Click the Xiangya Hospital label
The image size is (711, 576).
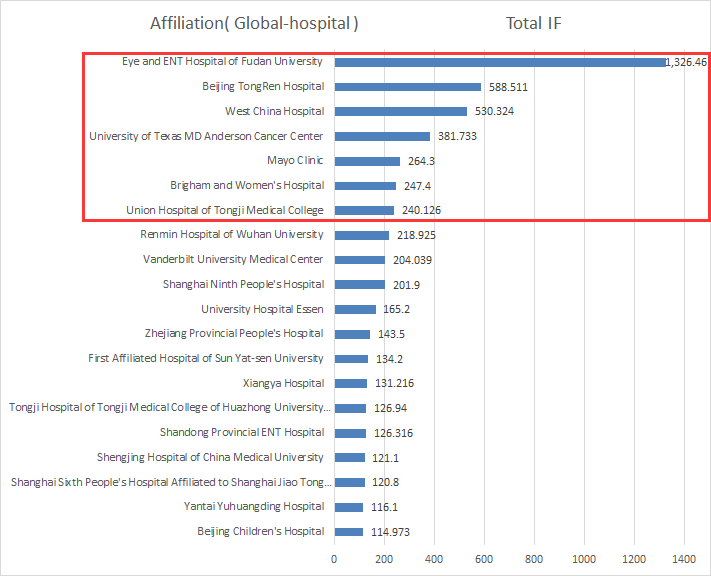click(283, 383)
